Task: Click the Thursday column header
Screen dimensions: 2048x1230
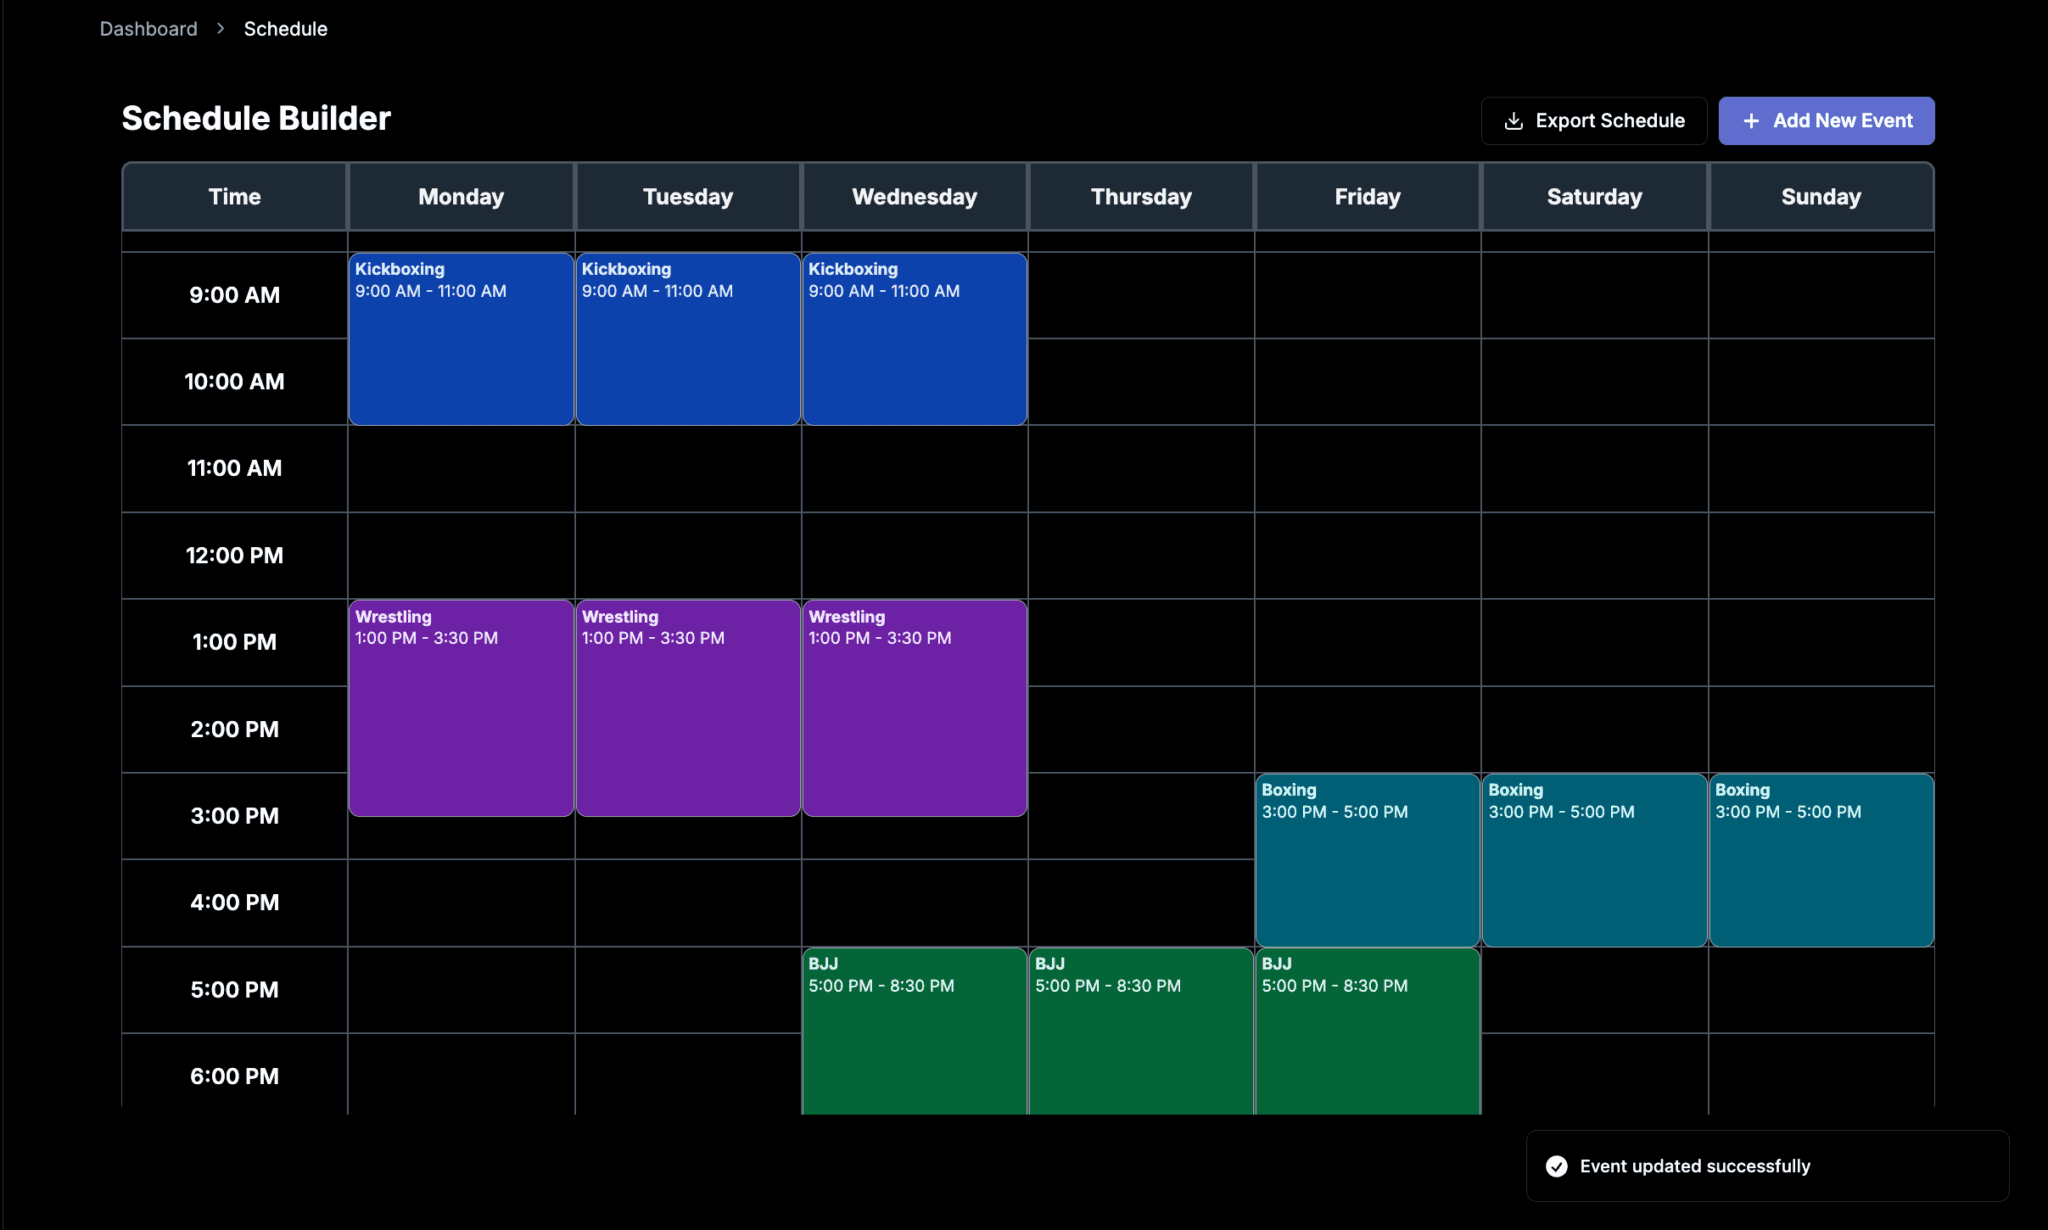Action: click(x=1141, y=197)
